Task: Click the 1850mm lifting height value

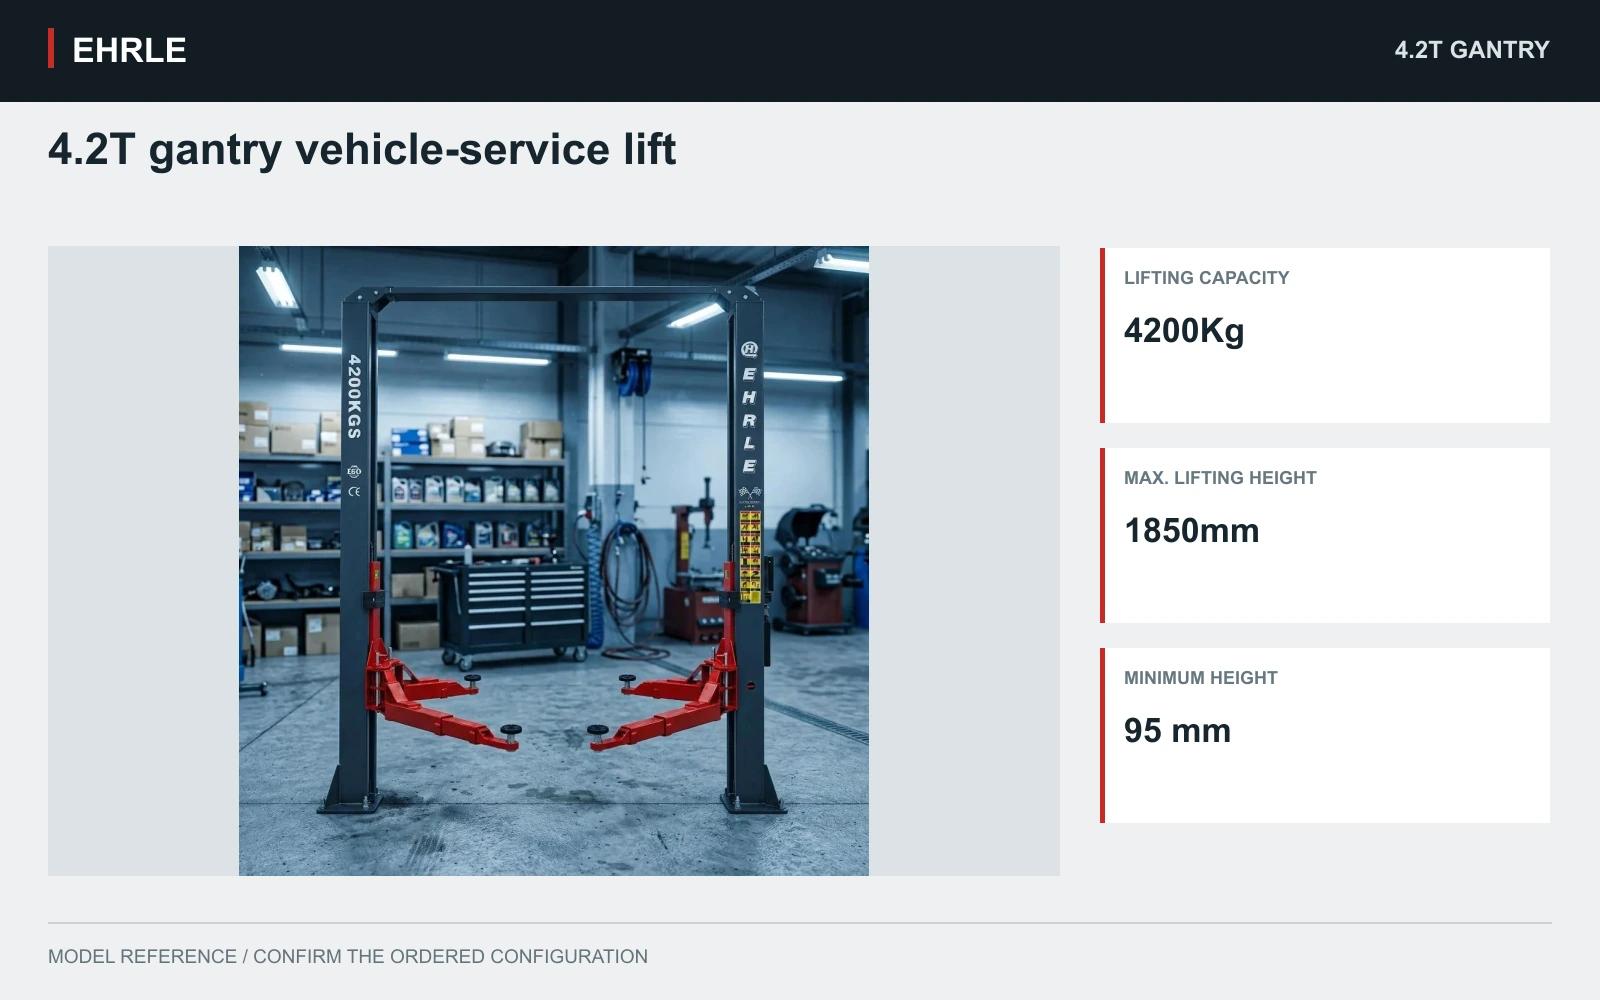Action: click(x=1192, y=531)
